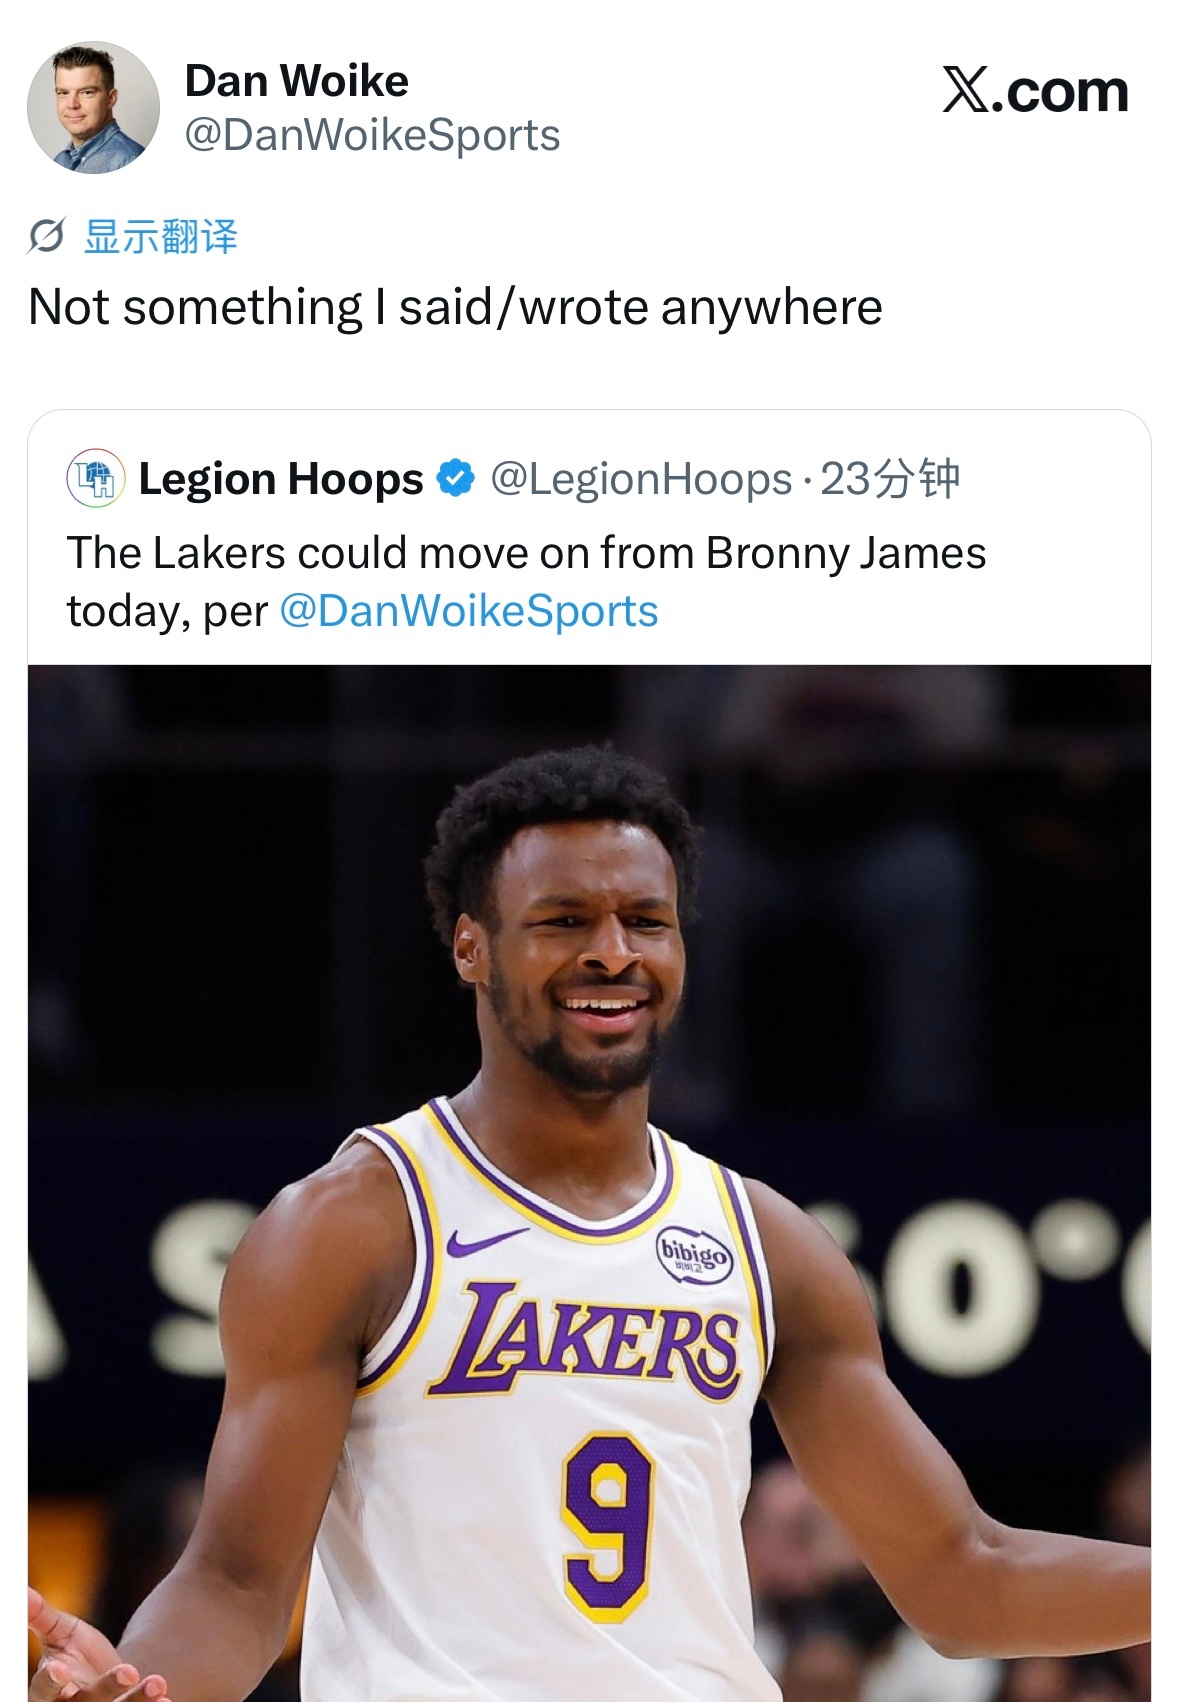Click the Legion Hoops account name
The width and height of the screenshot is (1177, 1702).
(281, 479)
